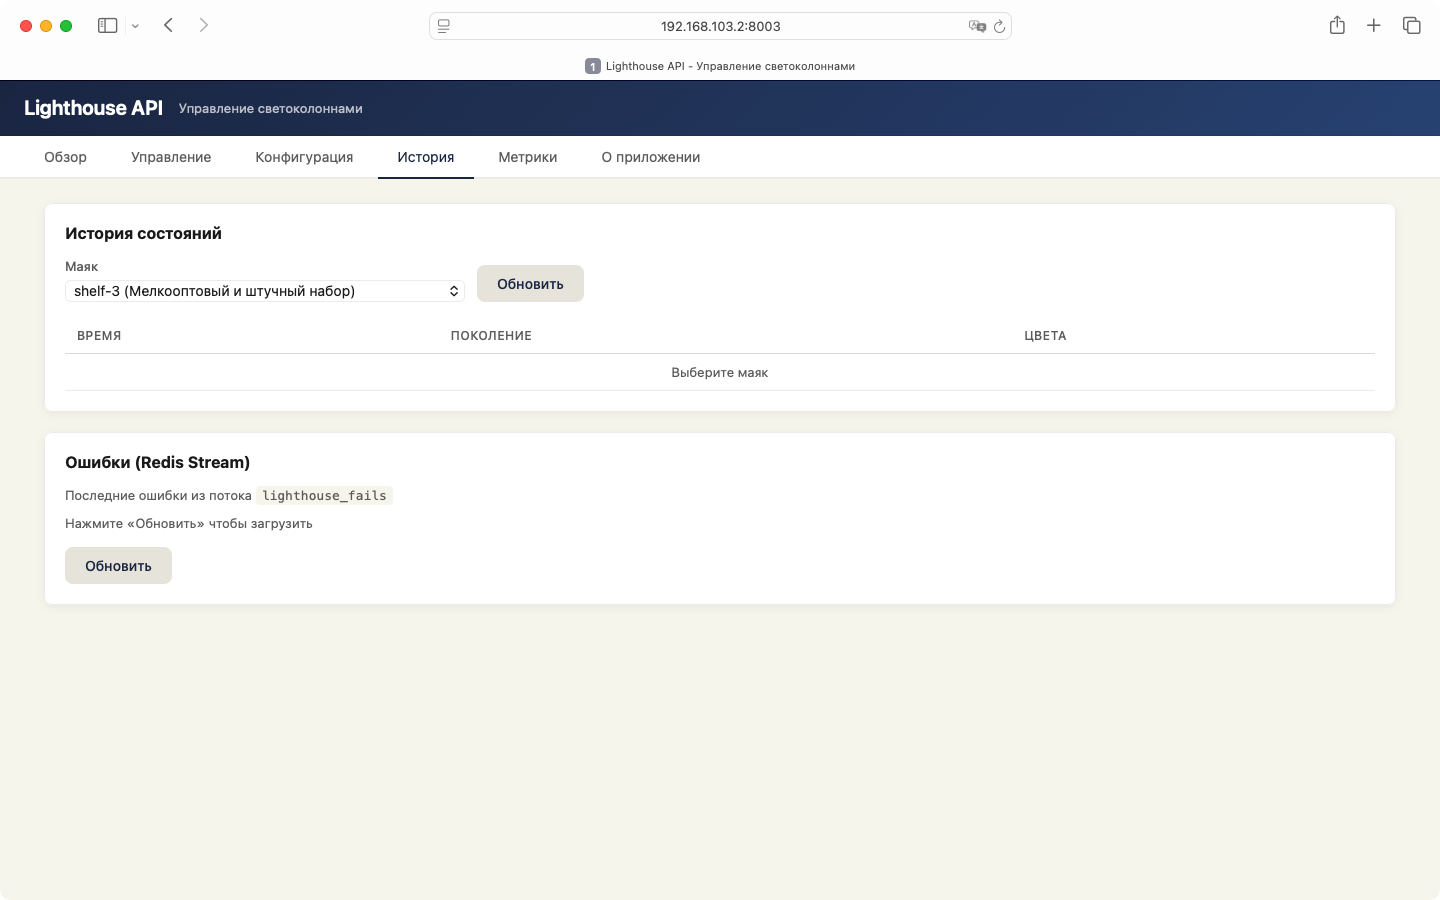Go to the Конфигурация tab

304,157
